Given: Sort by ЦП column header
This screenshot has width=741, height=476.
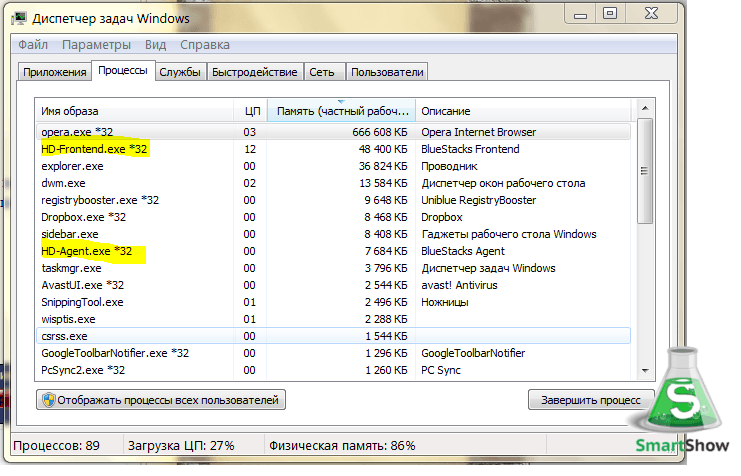Looking at the screenshot, I should (x=251, y=111).
